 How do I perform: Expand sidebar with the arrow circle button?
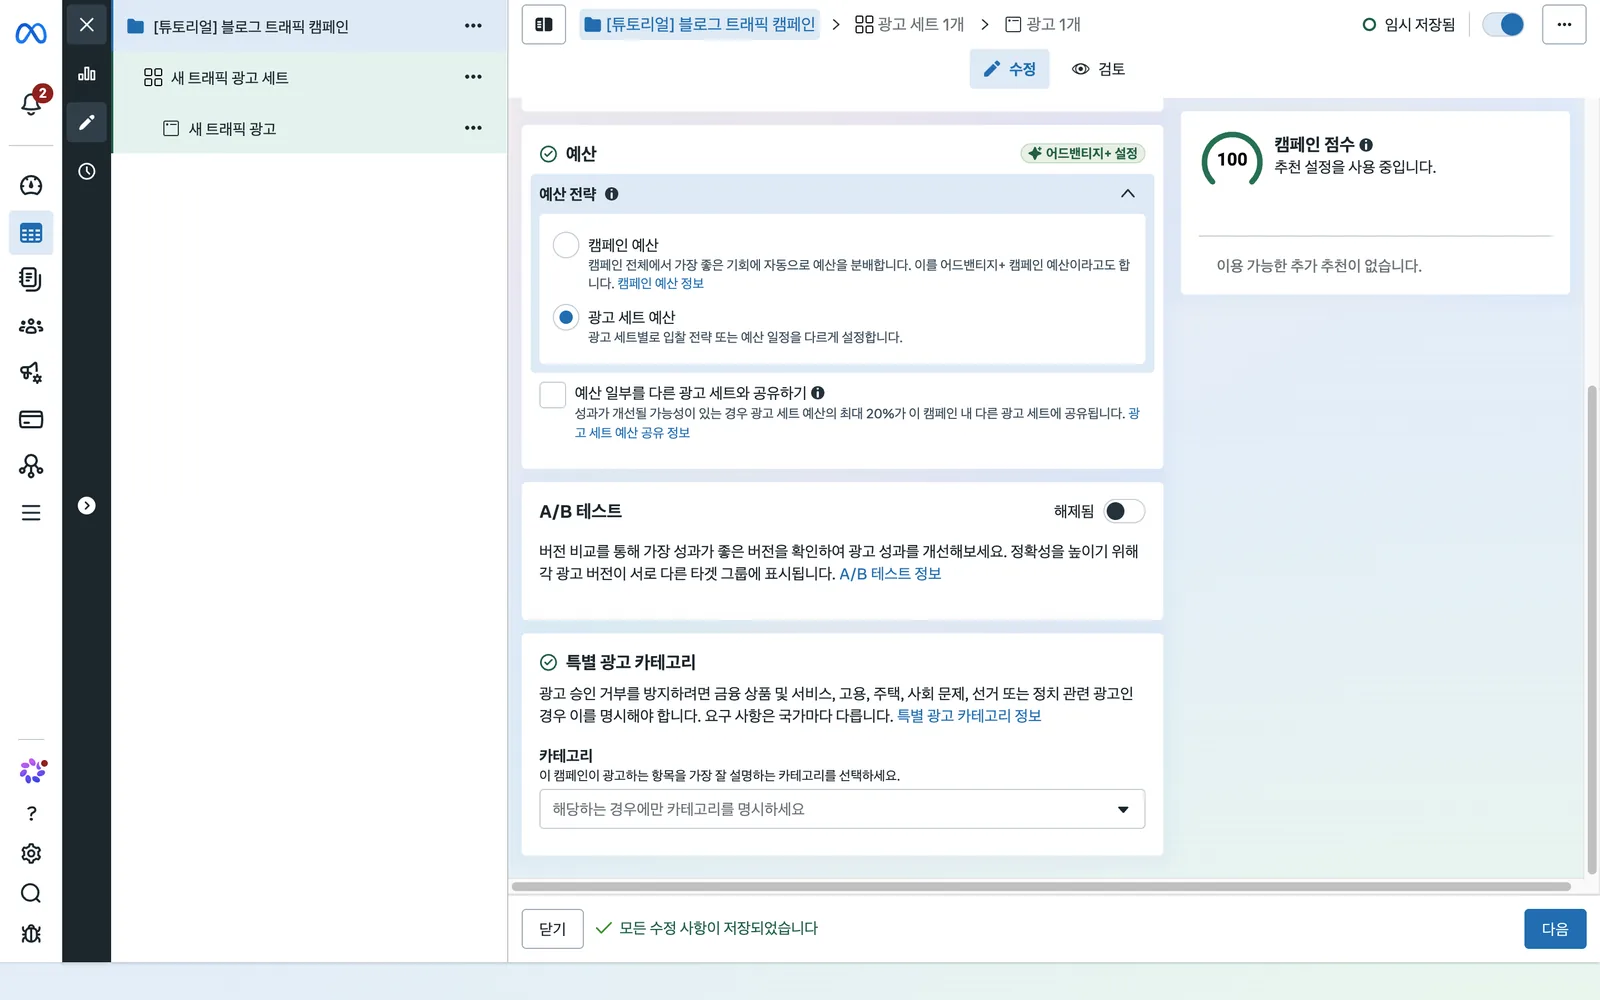pyautogui.click(x=87, y=506)
